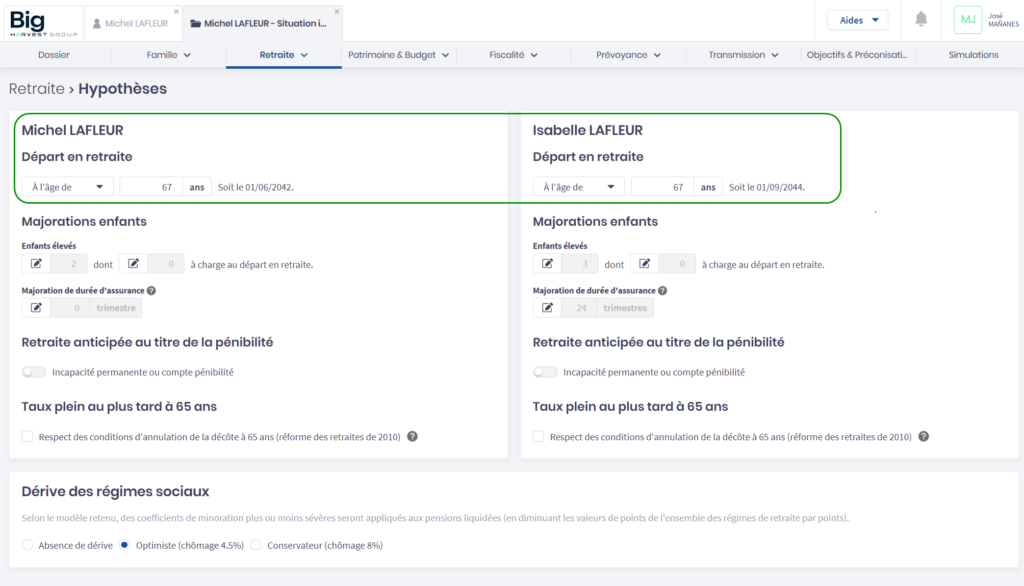This screenshot has width=1024, height=586.
Task: Click the notification bell icon
Action: pyautogui.click(x=921, y=20)
